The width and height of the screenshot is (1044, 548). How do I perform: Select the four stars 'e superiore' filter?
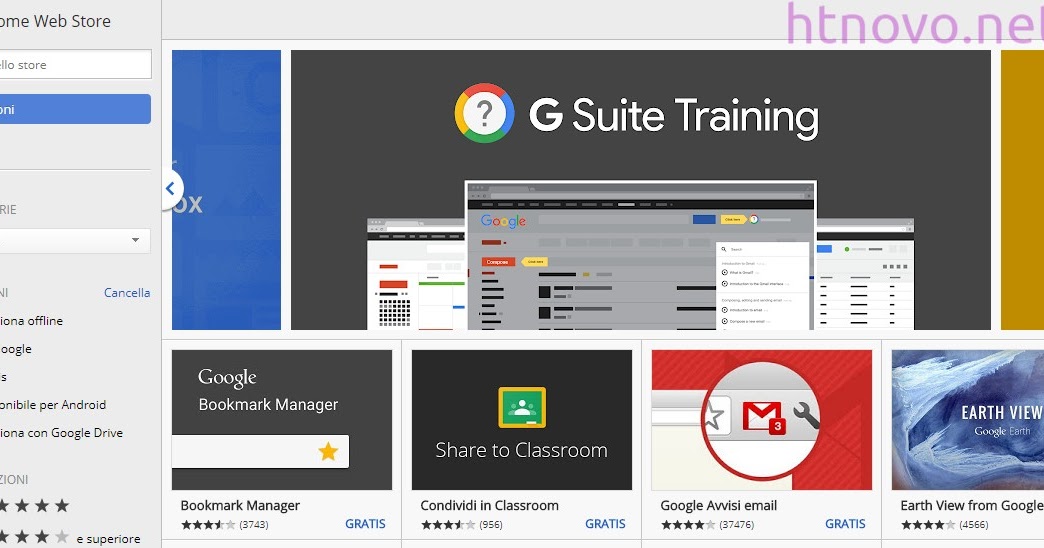tap(70, 537)
